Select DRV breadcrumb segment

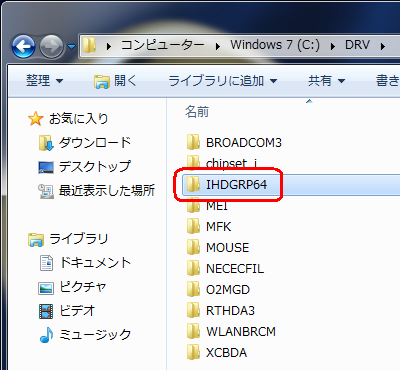point(358,45)
